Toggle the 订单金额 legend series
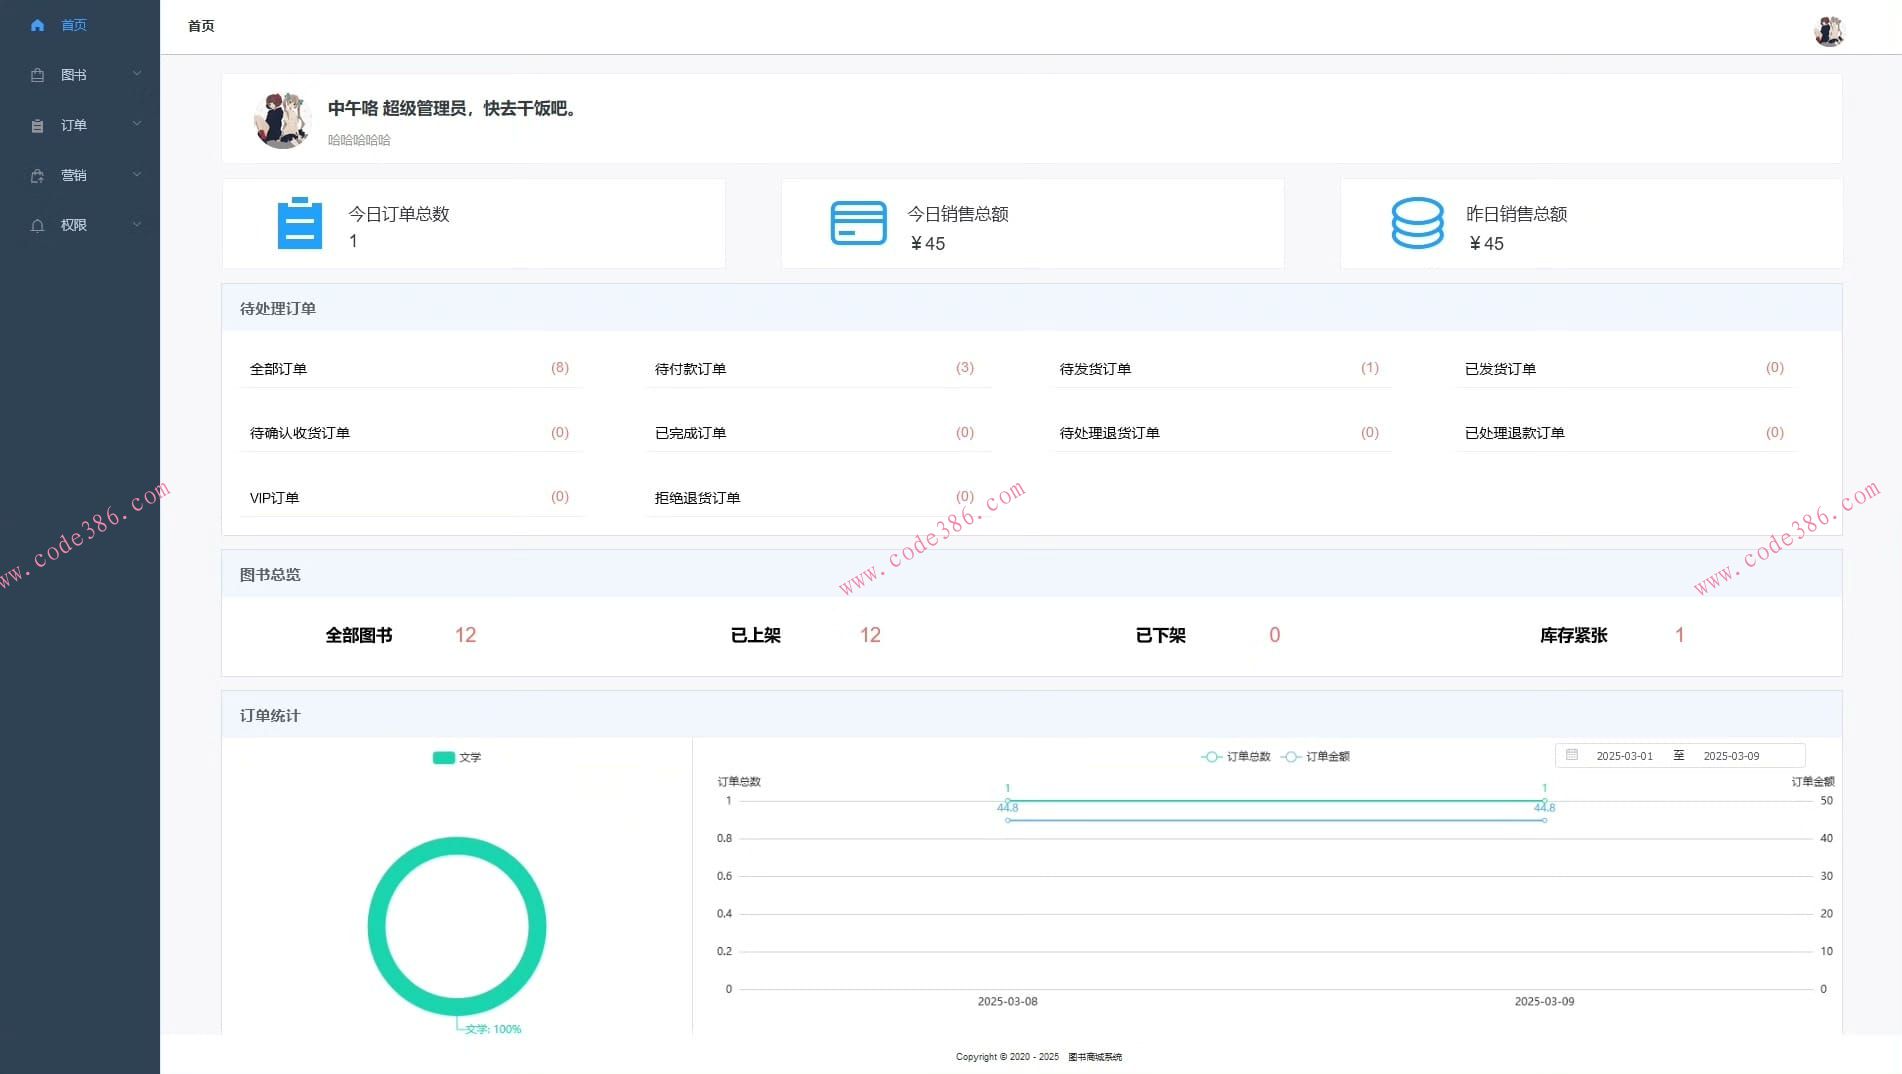 pos(1315,756)
